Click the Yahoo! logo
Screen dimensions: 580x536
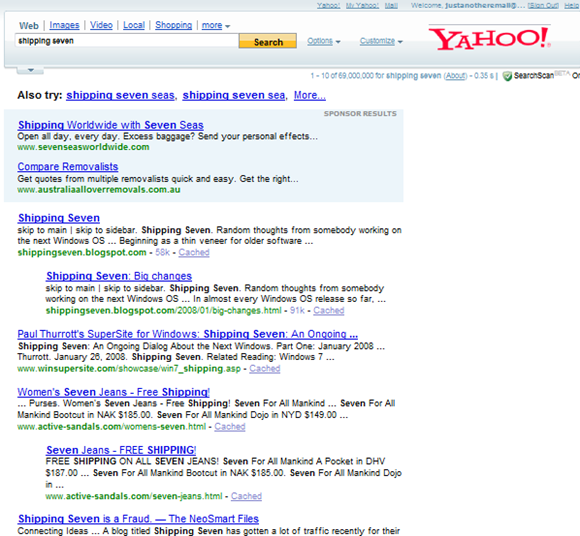pos(489,38)
